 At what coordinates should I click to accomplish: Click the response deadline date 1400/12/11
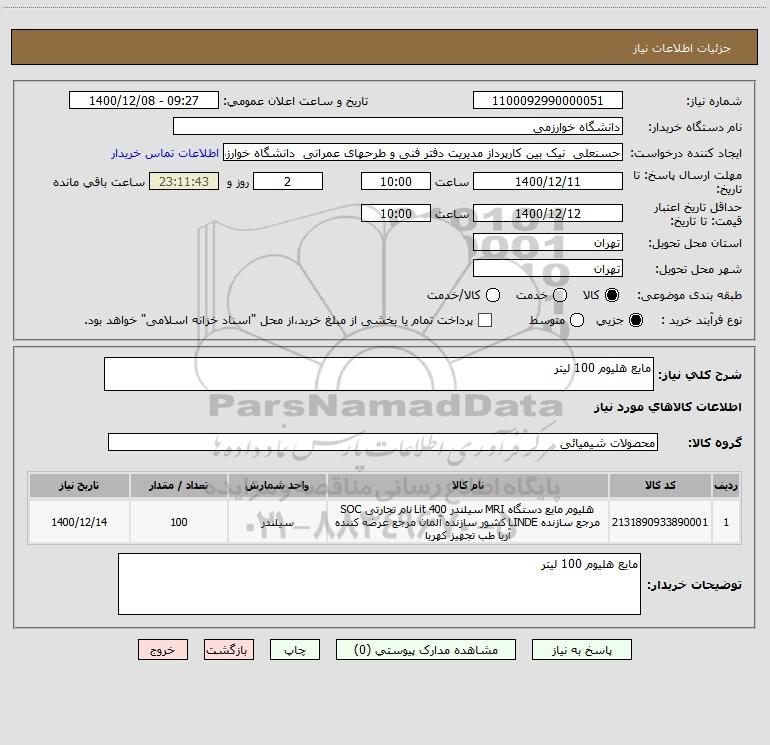coord(548,182)
